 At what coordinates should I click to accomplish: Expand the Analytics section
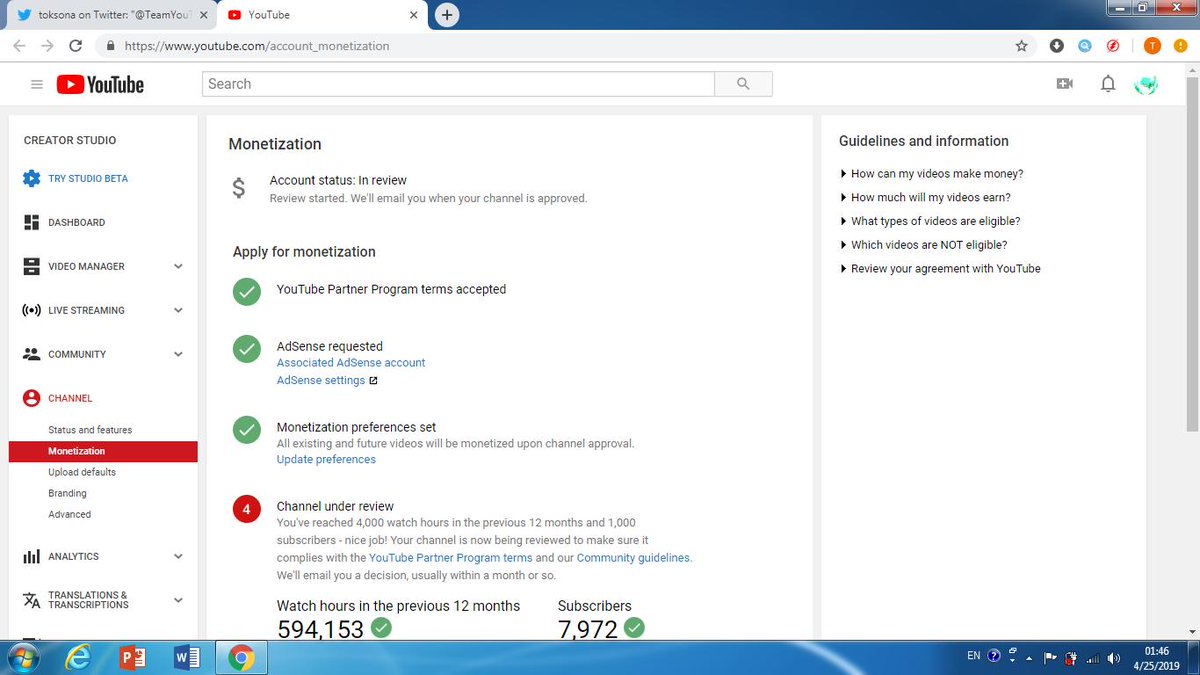coord(178,557)
